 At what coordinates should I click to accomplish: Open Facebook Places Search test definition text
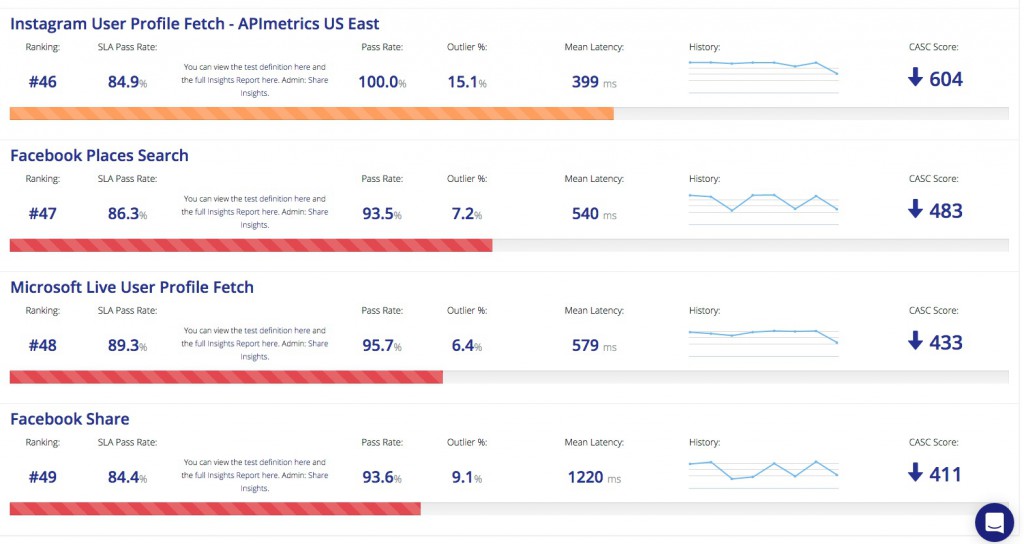click(x=255, y=212)
